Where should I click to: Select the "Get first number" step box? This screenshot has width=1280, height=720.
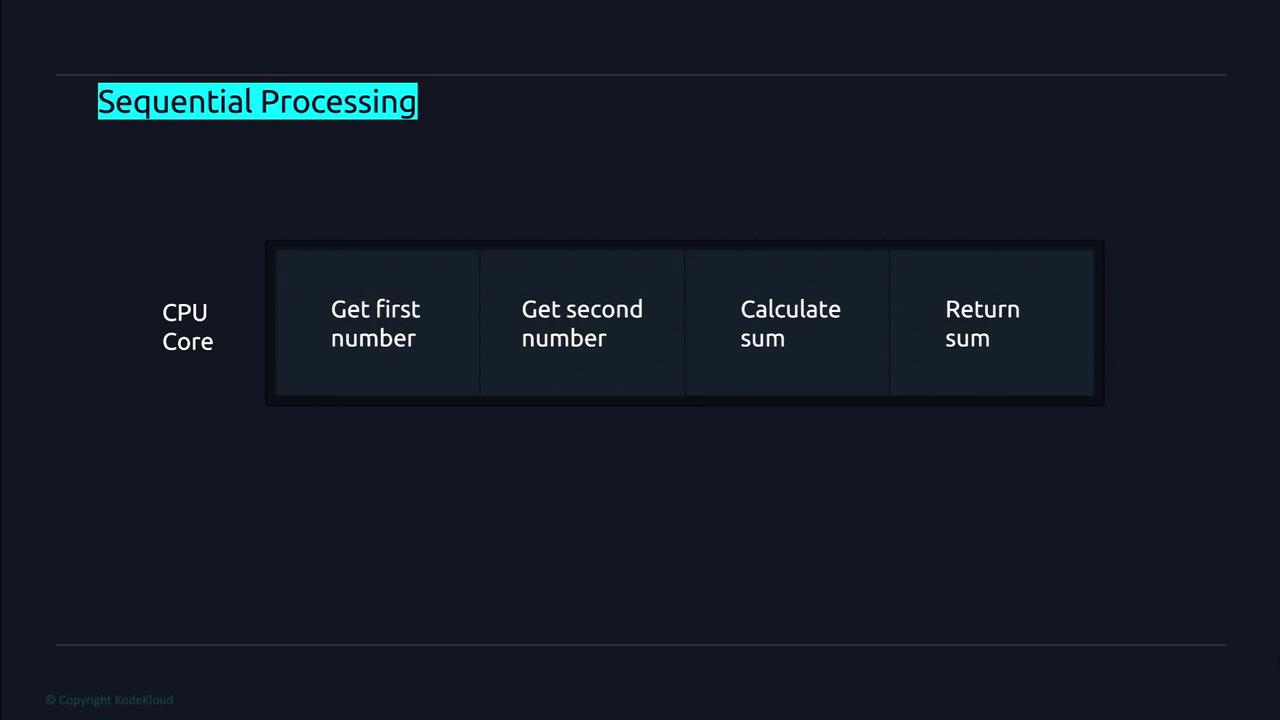[x=377, y=323]
